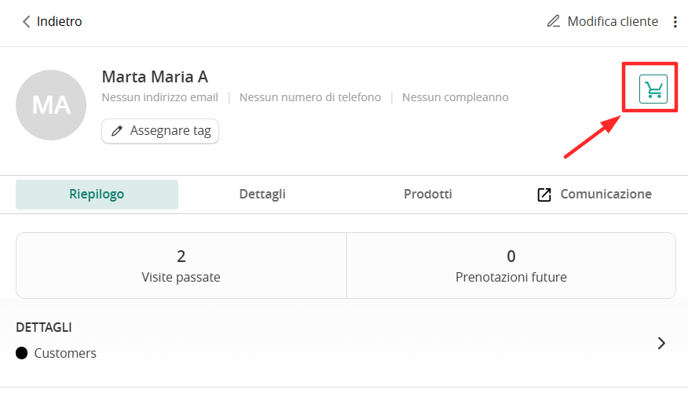Viewport: 688px width, 393px height.
Task: Click the black Customers group dot
Action: tap(22, 353)
